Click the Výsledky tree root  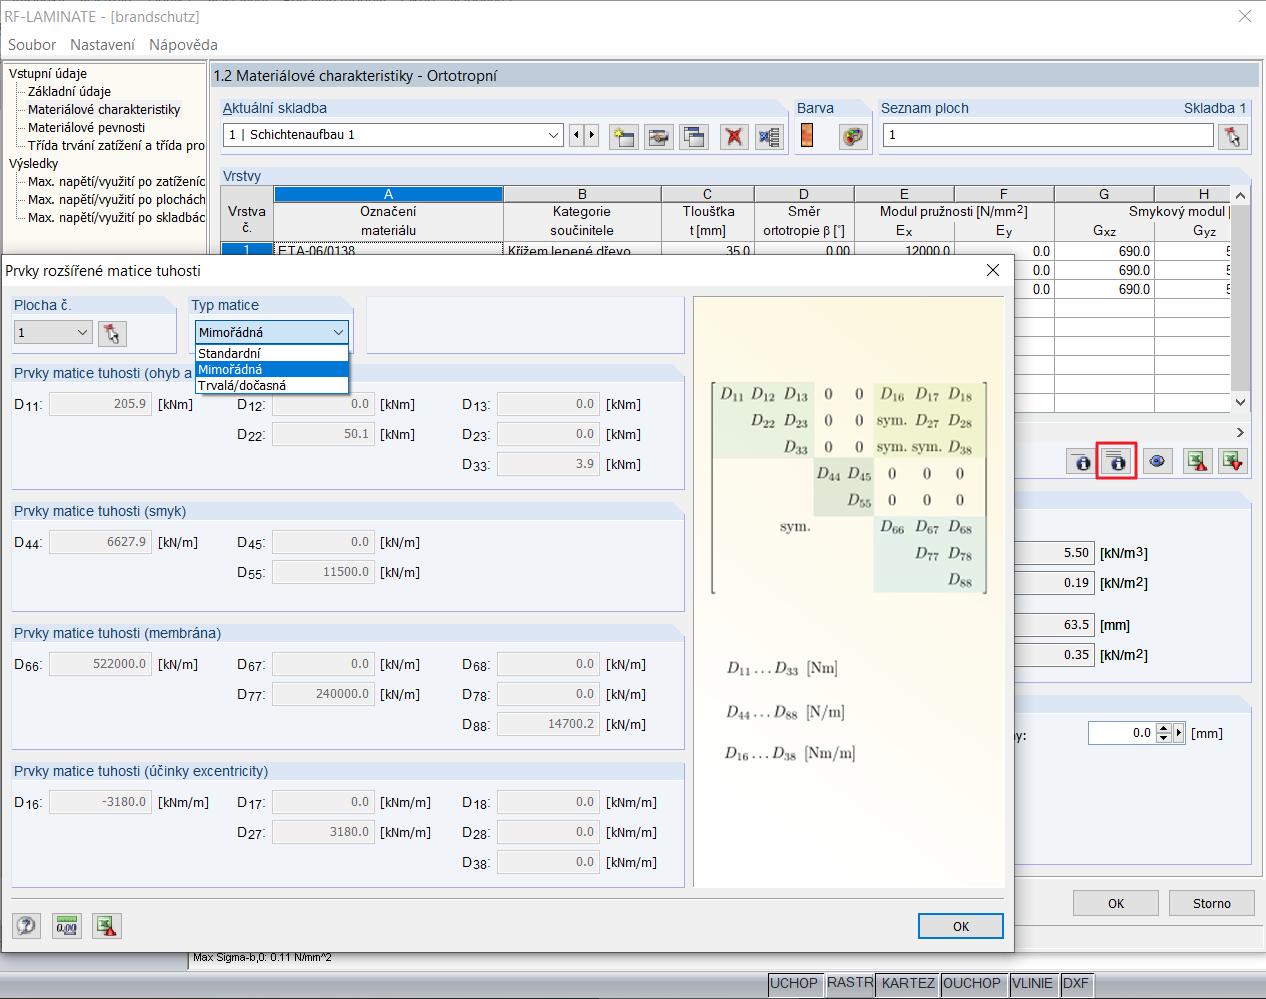pos(34,163)
